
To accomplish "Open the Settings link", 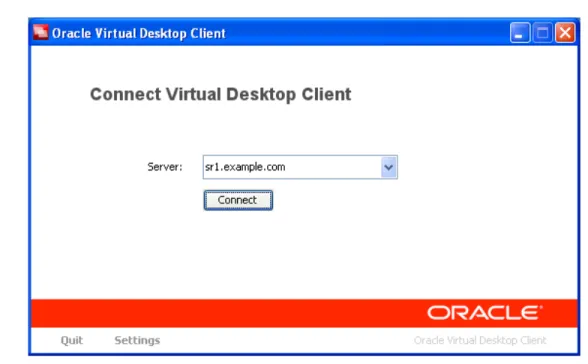I will 137,340.
